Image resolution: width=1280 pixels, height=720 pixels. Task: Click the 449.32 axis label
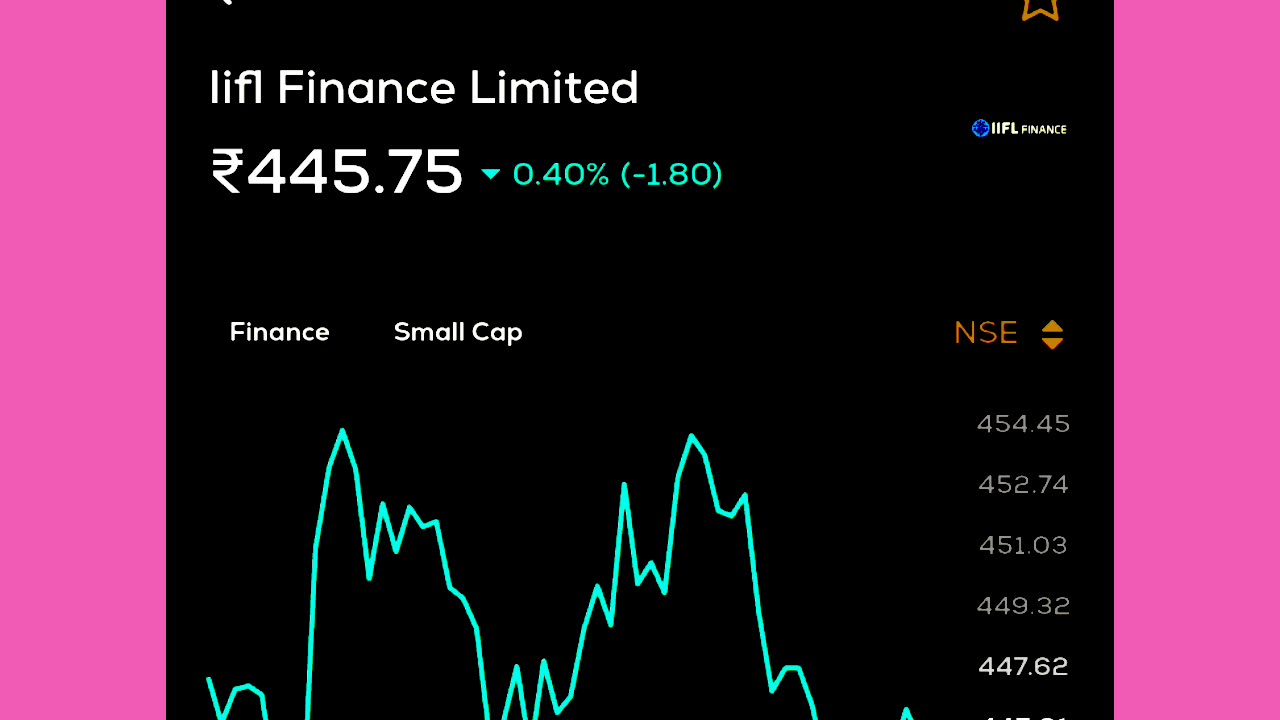[1023, 606]
